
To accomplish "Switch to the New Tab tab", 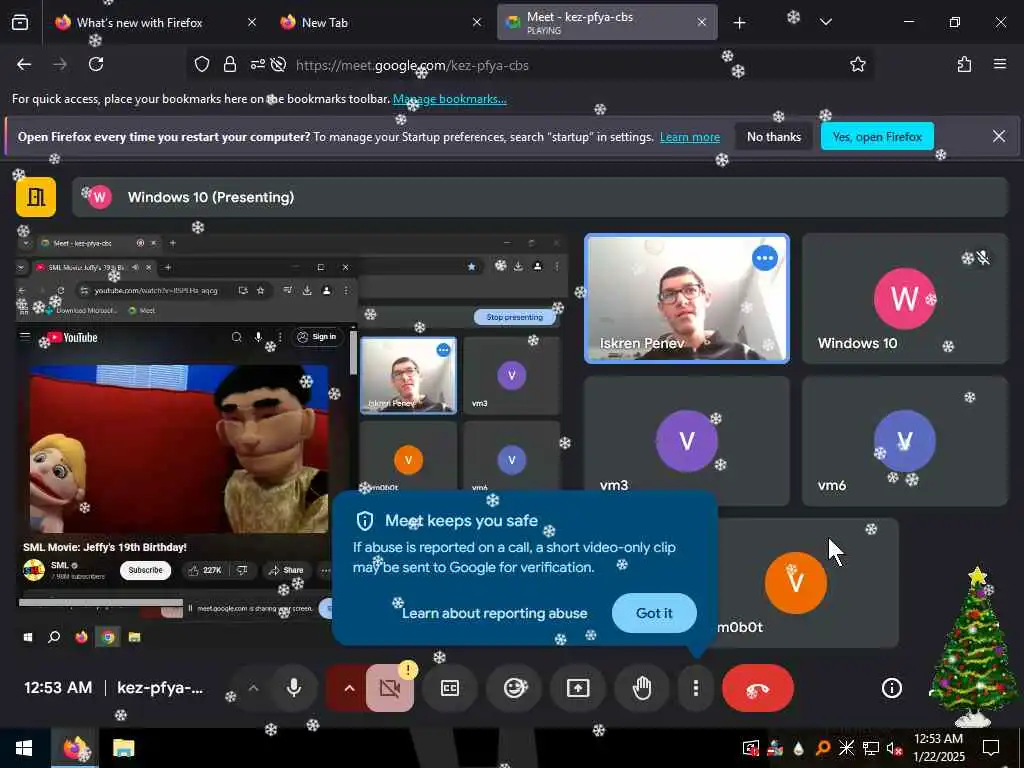I will tap(325, 22).
